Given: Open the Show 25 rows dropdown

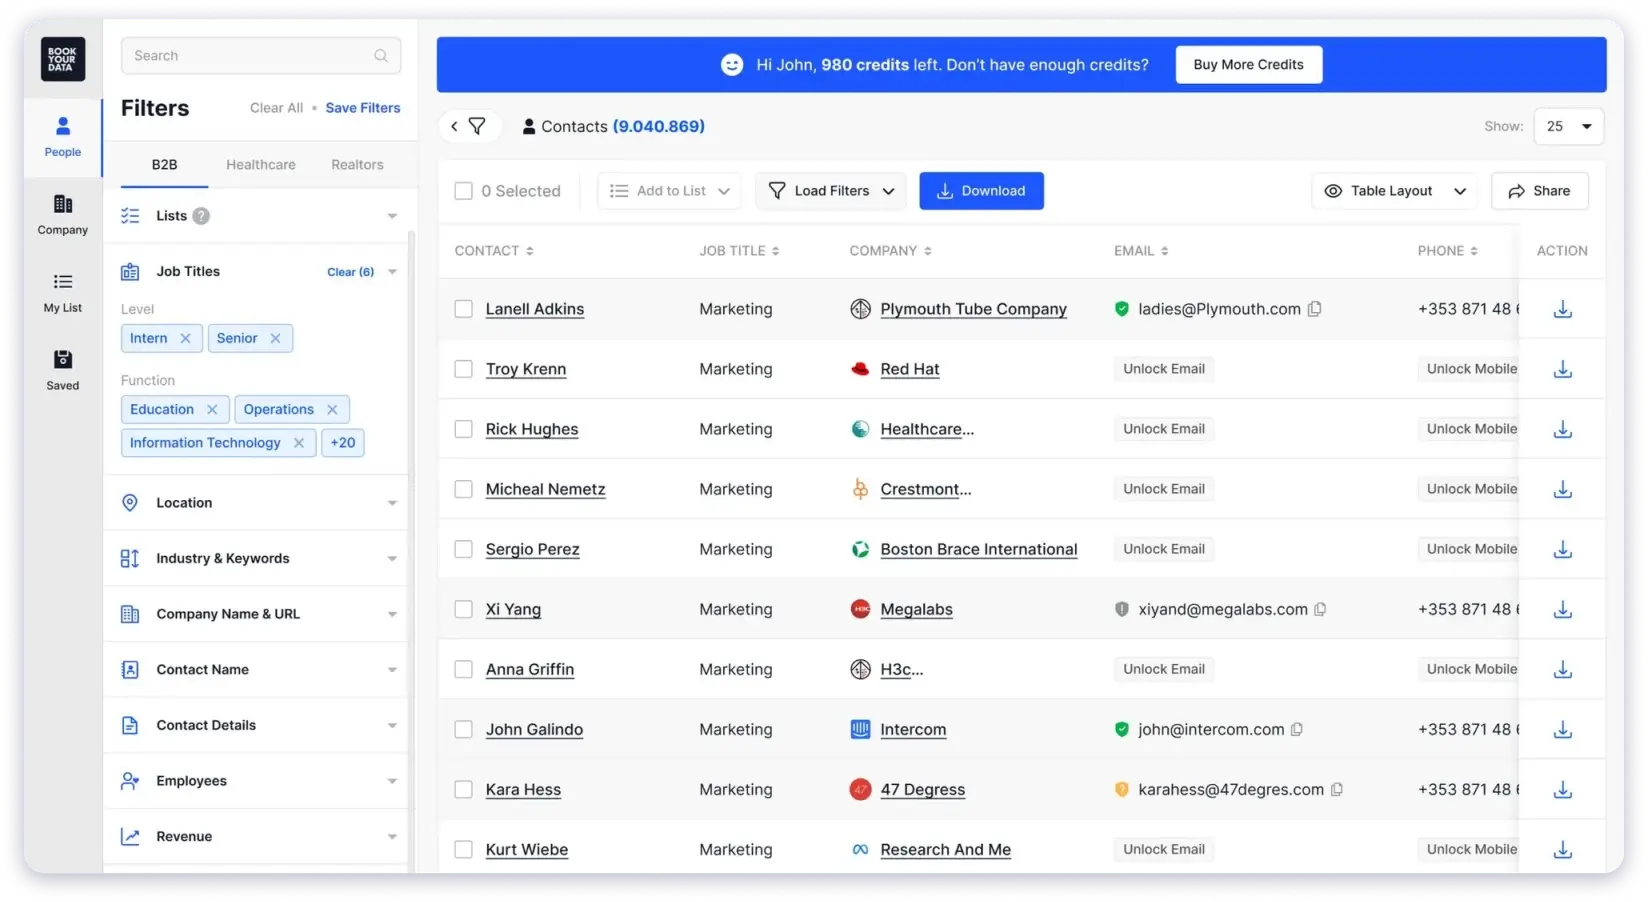Looking at the screenshot, I should point(1568,126).
